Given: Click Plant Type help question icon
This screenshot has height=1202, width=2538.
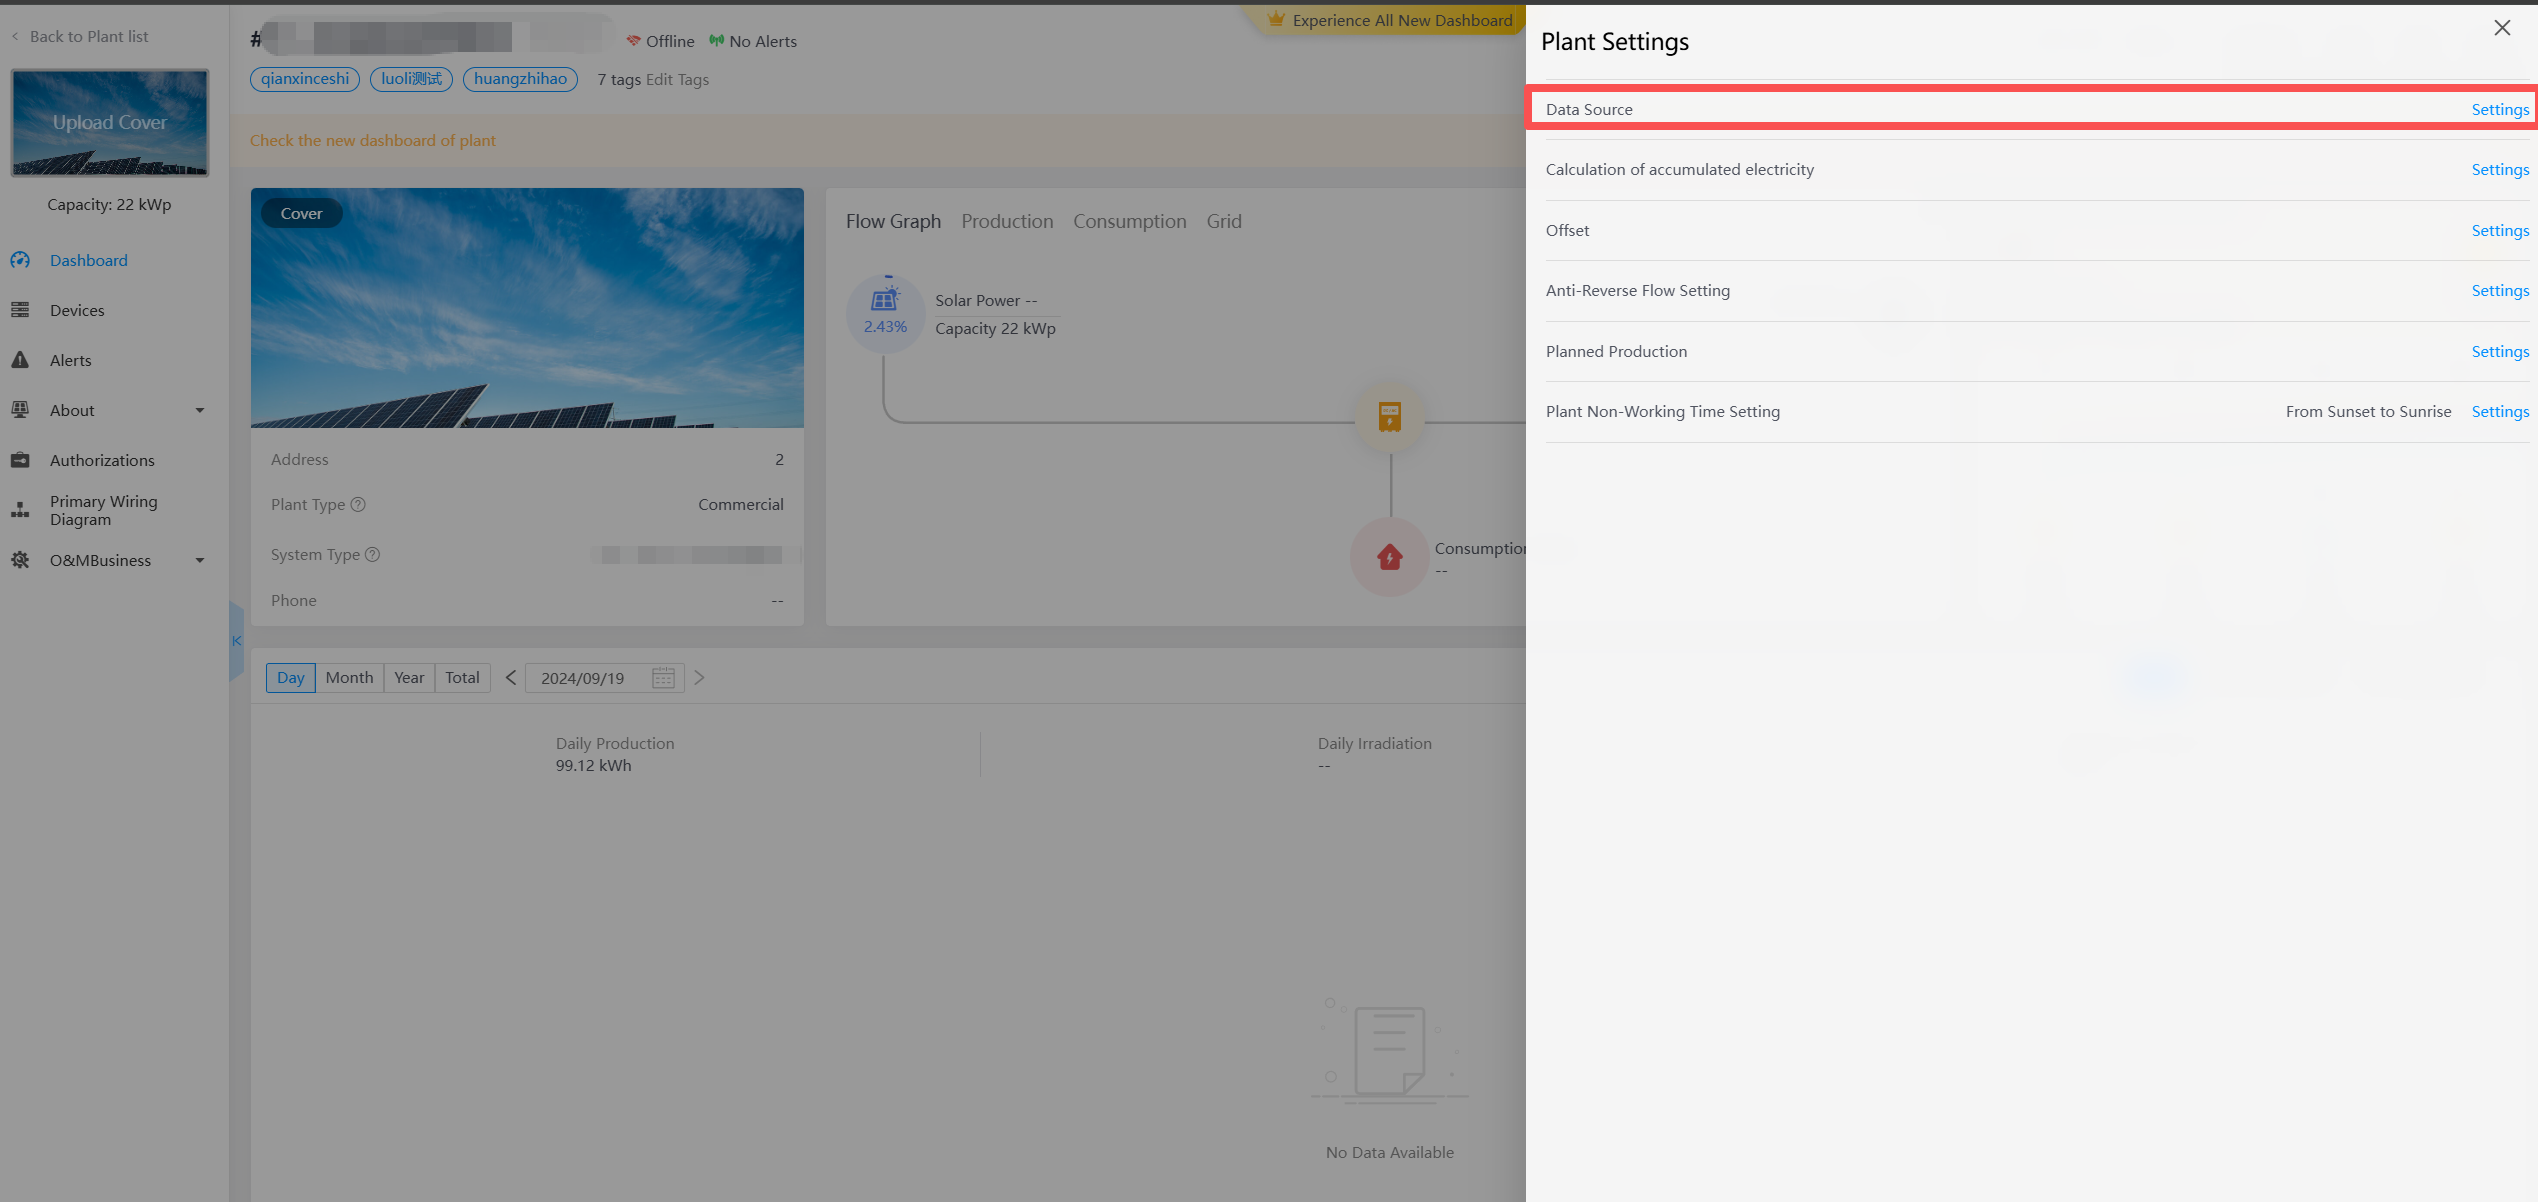Looking at the screenshot, I should click(358, 505).
